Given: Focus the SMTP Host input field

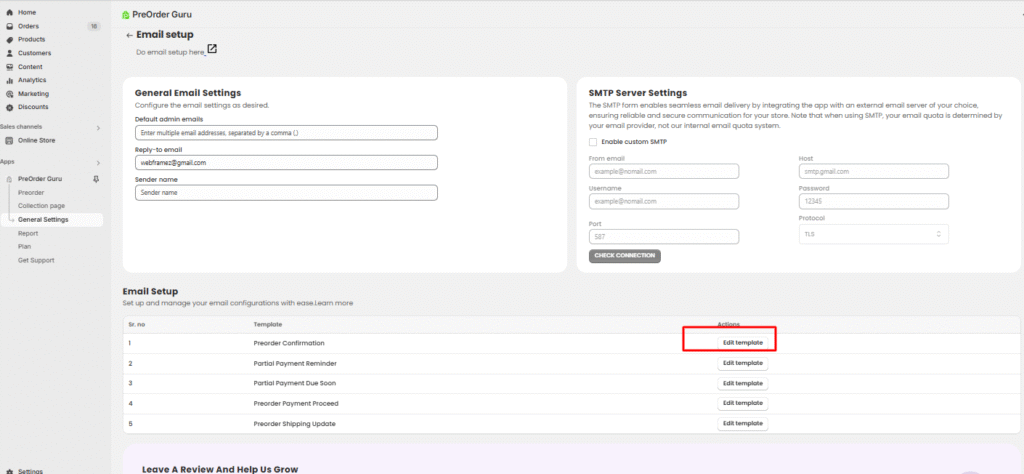Looking at the screenshot, I should tap(874, 171).
